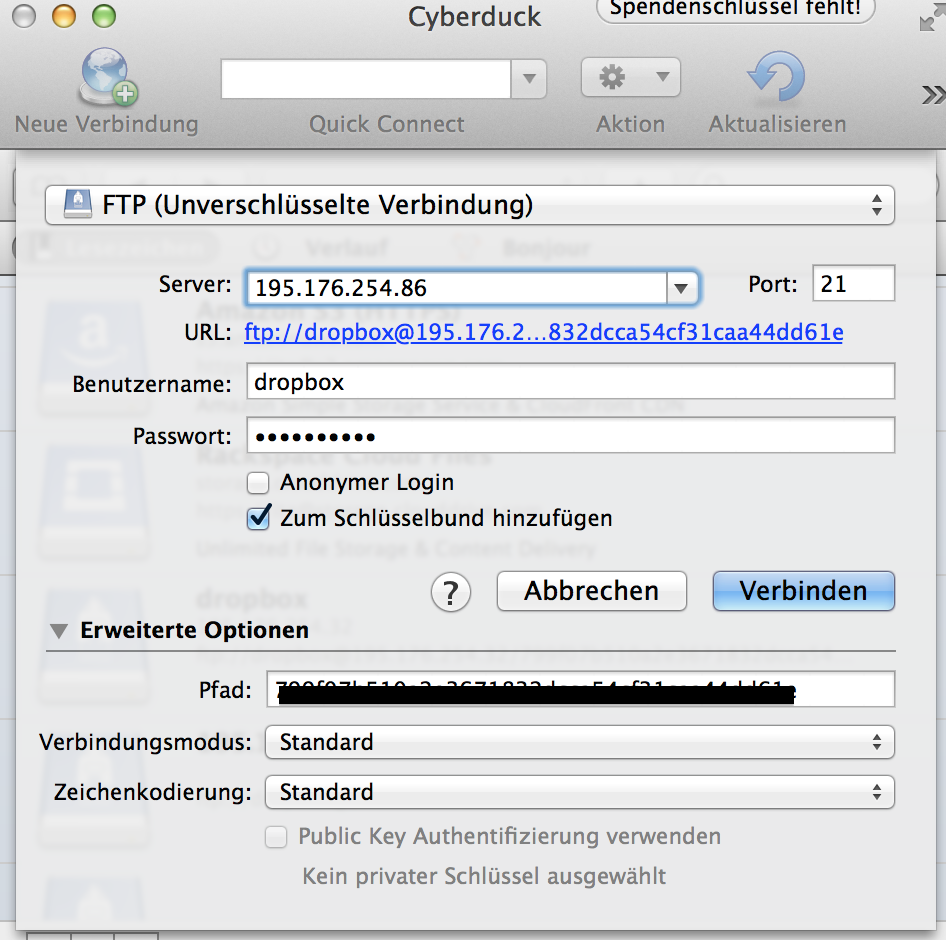946x940 pixels.
Task: Open the ftp://dropbox URL link
Action: point(543,332)
